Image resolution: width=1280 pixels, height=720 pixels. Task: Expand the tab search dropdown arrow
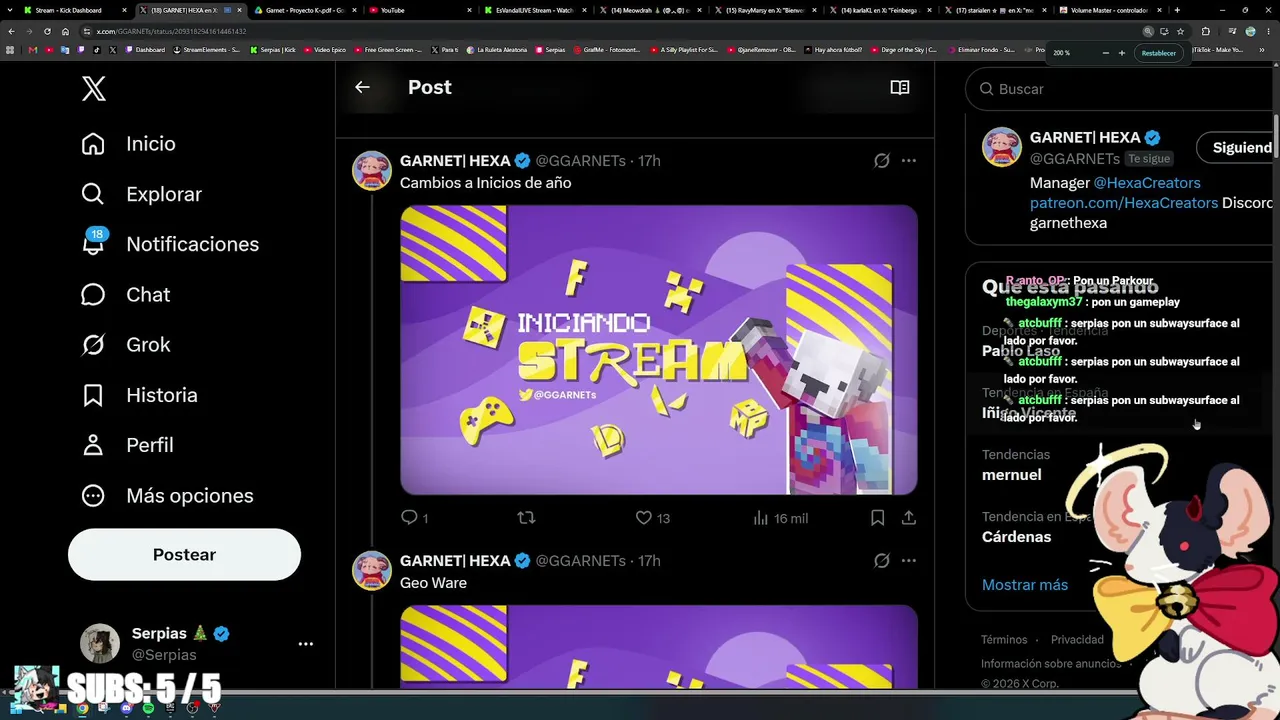(10, 10)
